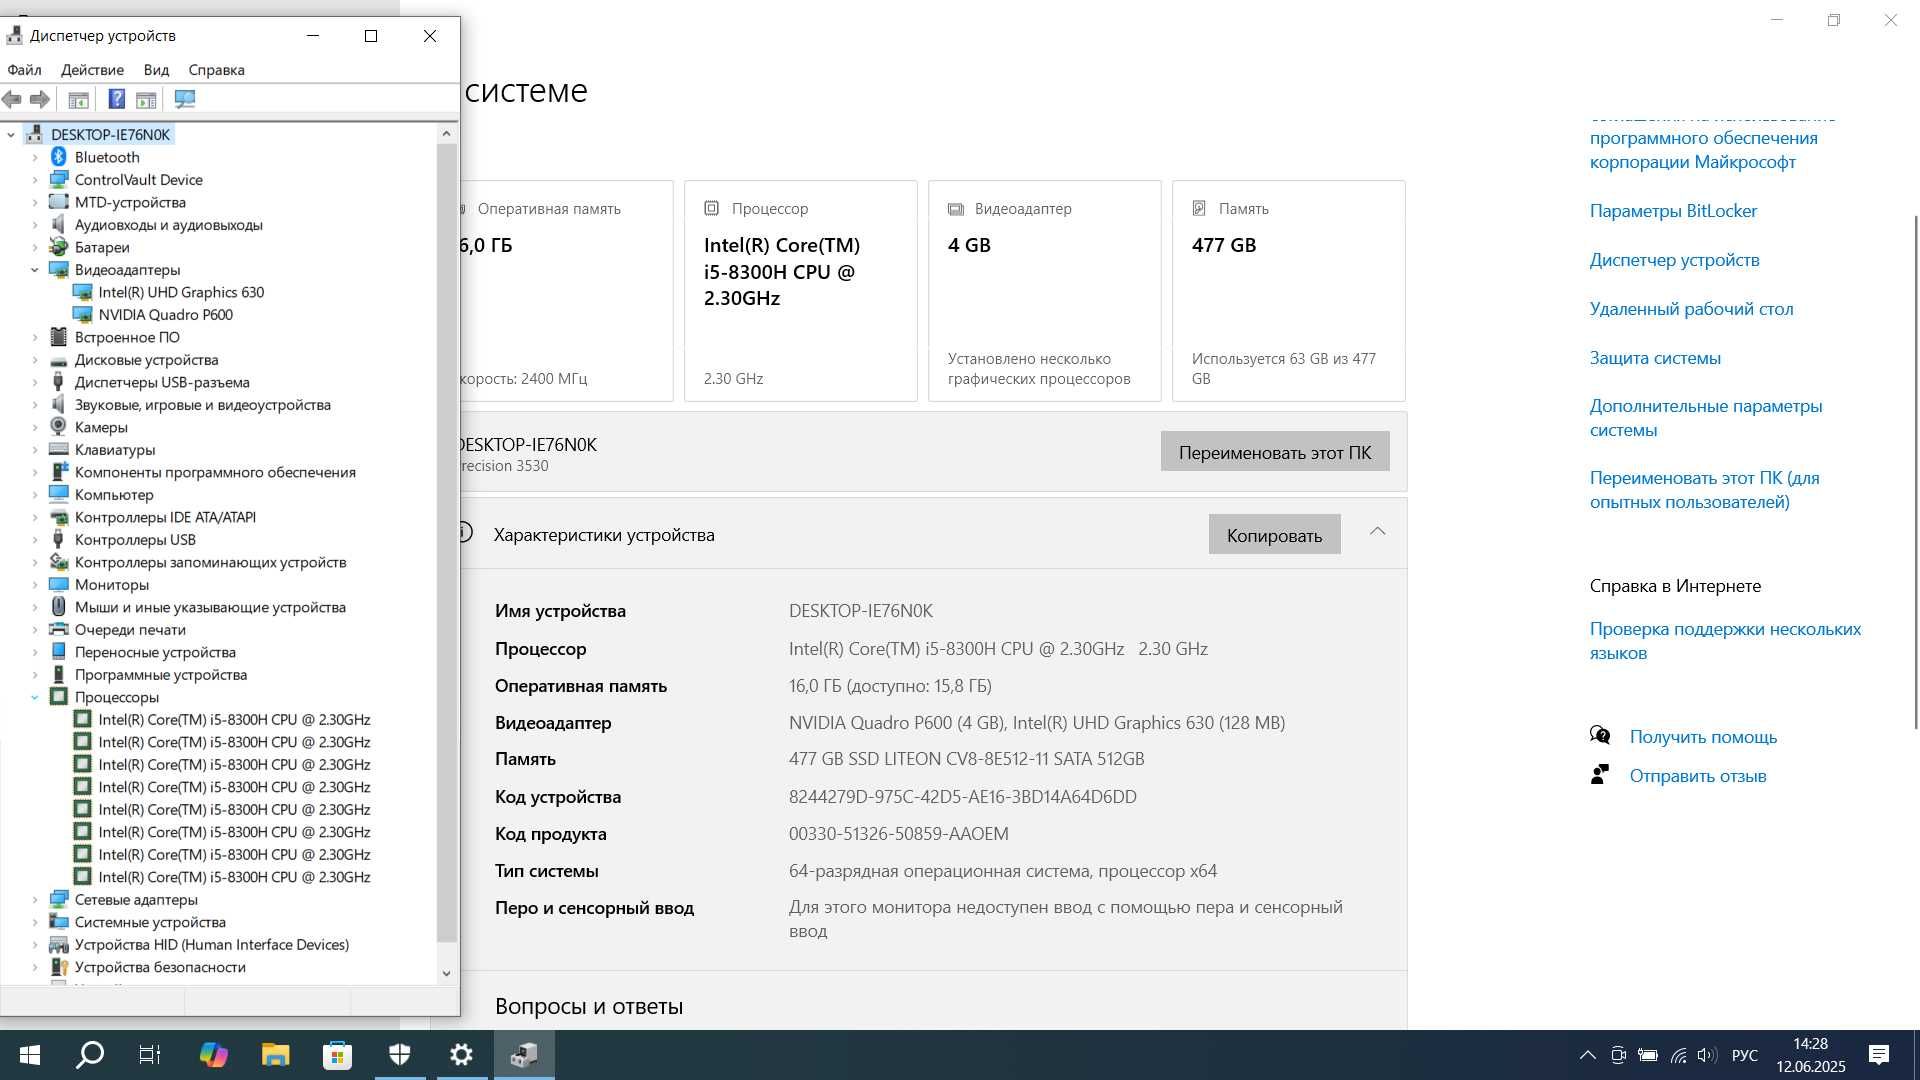Viewport: 1920px width, 1080px height.
Task: Expand the Контроллеры USB node
Action: click(x=35, y=540)
